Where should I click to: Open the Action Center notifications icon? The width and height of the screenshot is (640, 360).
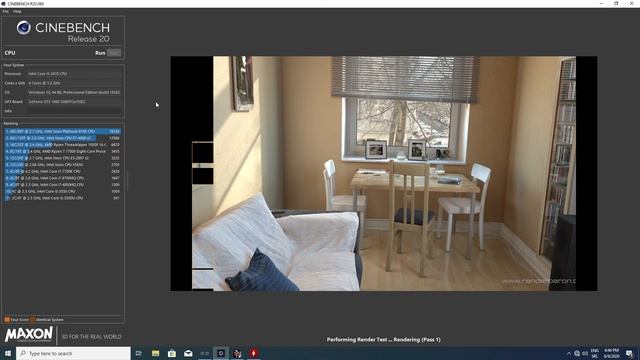coord(629,353)
